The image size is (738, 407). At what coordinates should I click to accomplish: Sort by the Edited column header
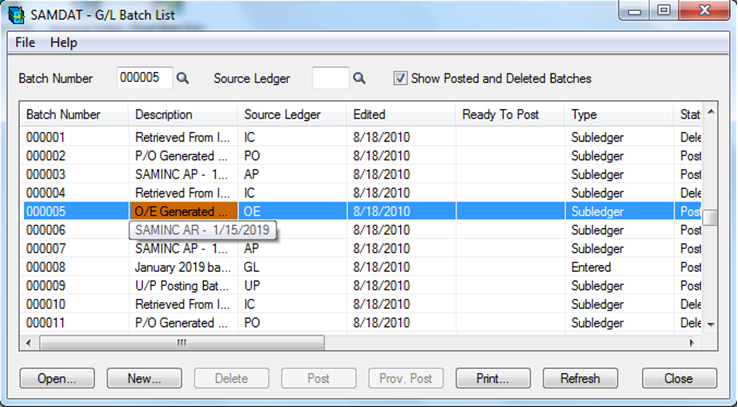(x=401, y=114)
